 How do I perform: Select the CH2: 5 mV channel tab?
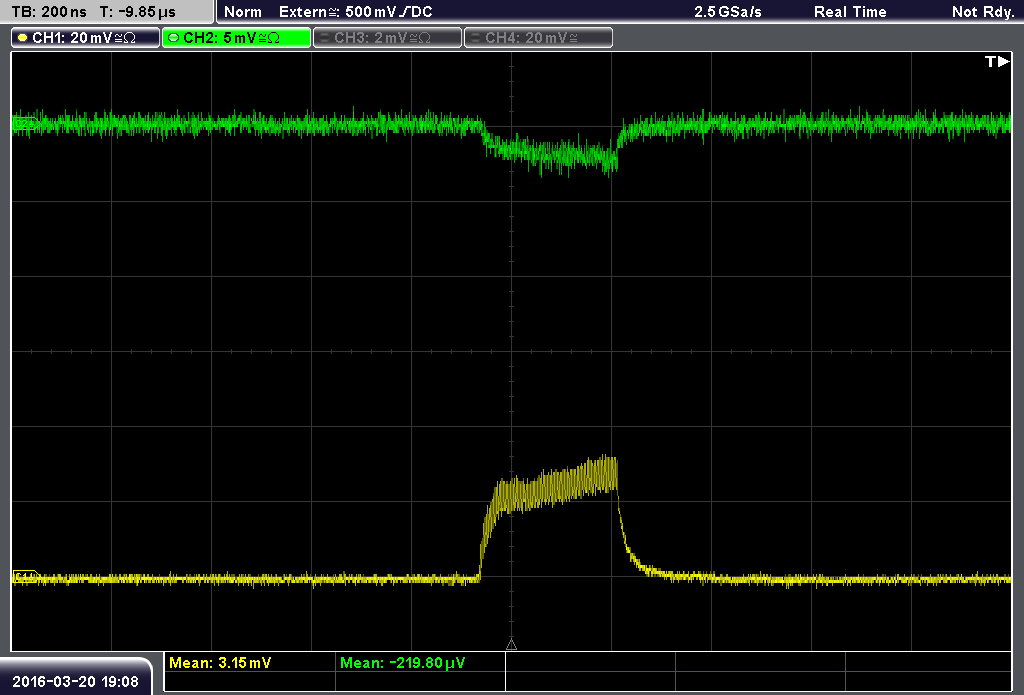pyautogui.click(x=236, y=38)
